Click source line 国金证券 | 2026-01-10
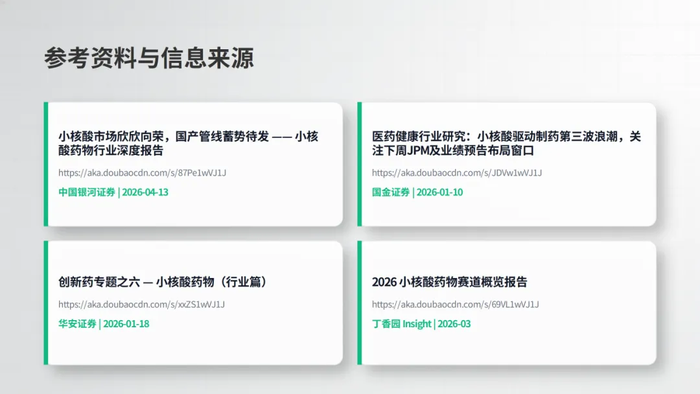The image size is (700, 394). 417,192
